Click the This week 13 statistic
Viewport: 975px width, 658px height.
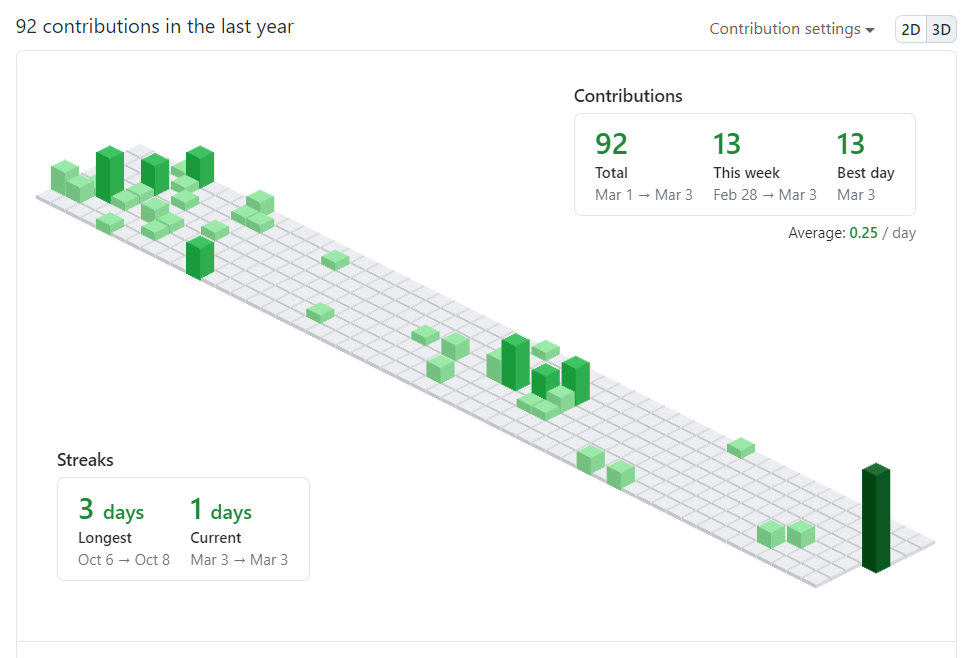[727, 144]
